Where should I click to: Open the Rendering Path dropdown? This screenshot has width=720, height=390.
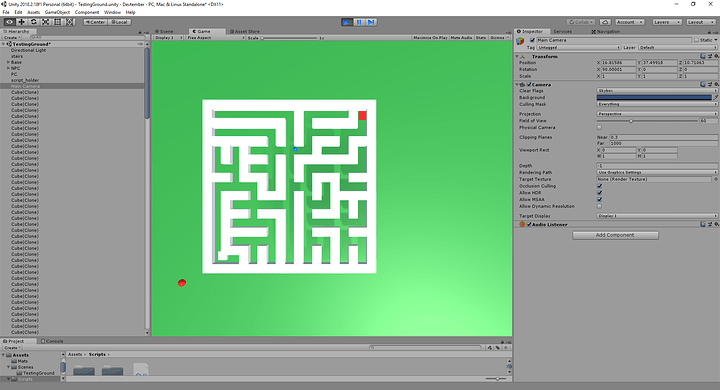click(657, 172)
